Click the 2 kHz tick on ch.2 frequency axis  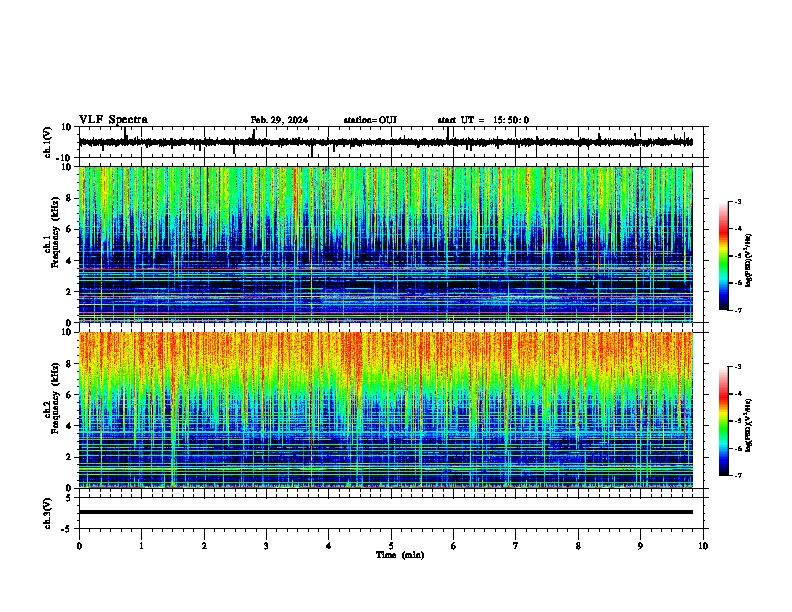[69, 457]
